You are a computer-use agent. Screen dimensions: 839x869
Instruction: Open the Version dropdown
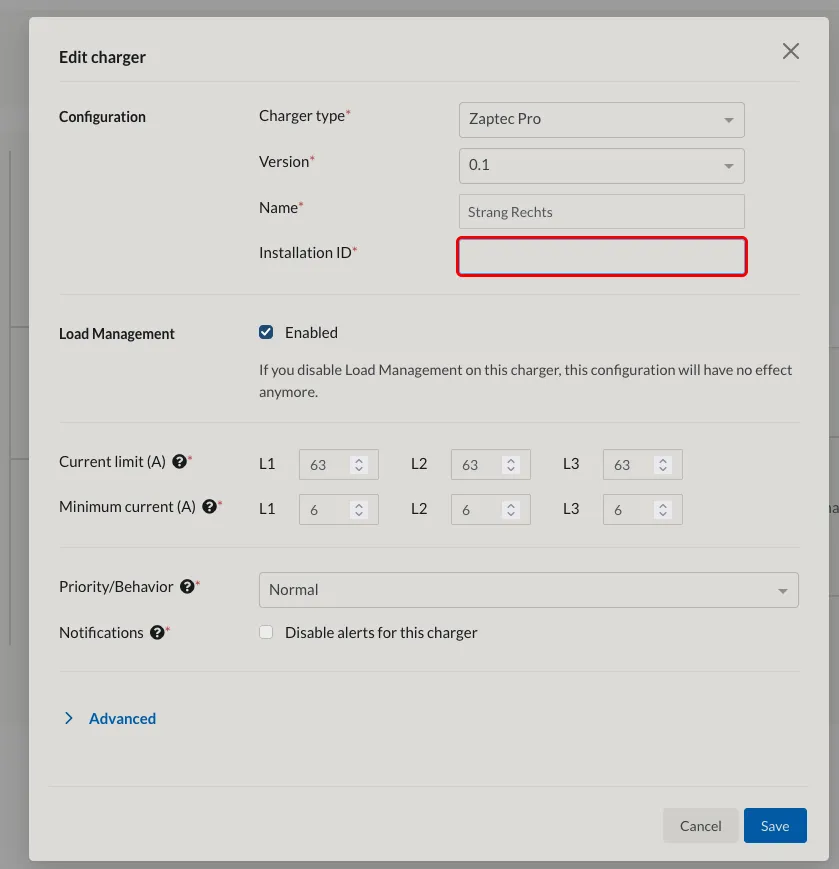(x=601, y=166)
